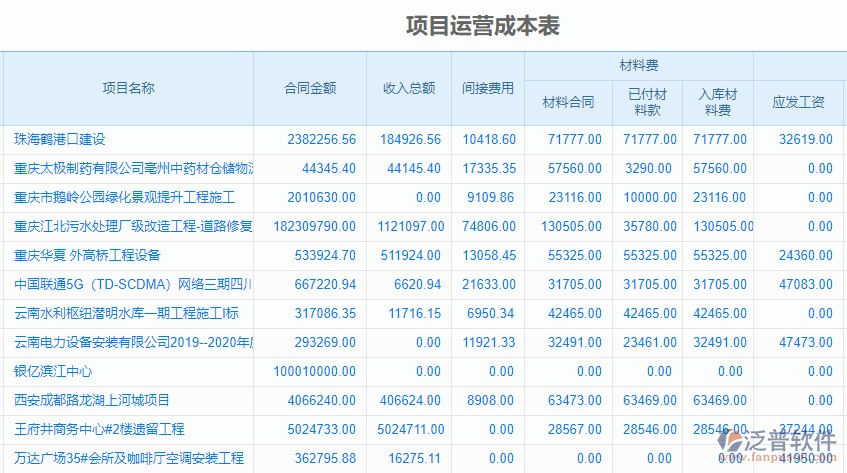Select the 项目名称 column header

[129, 89]
